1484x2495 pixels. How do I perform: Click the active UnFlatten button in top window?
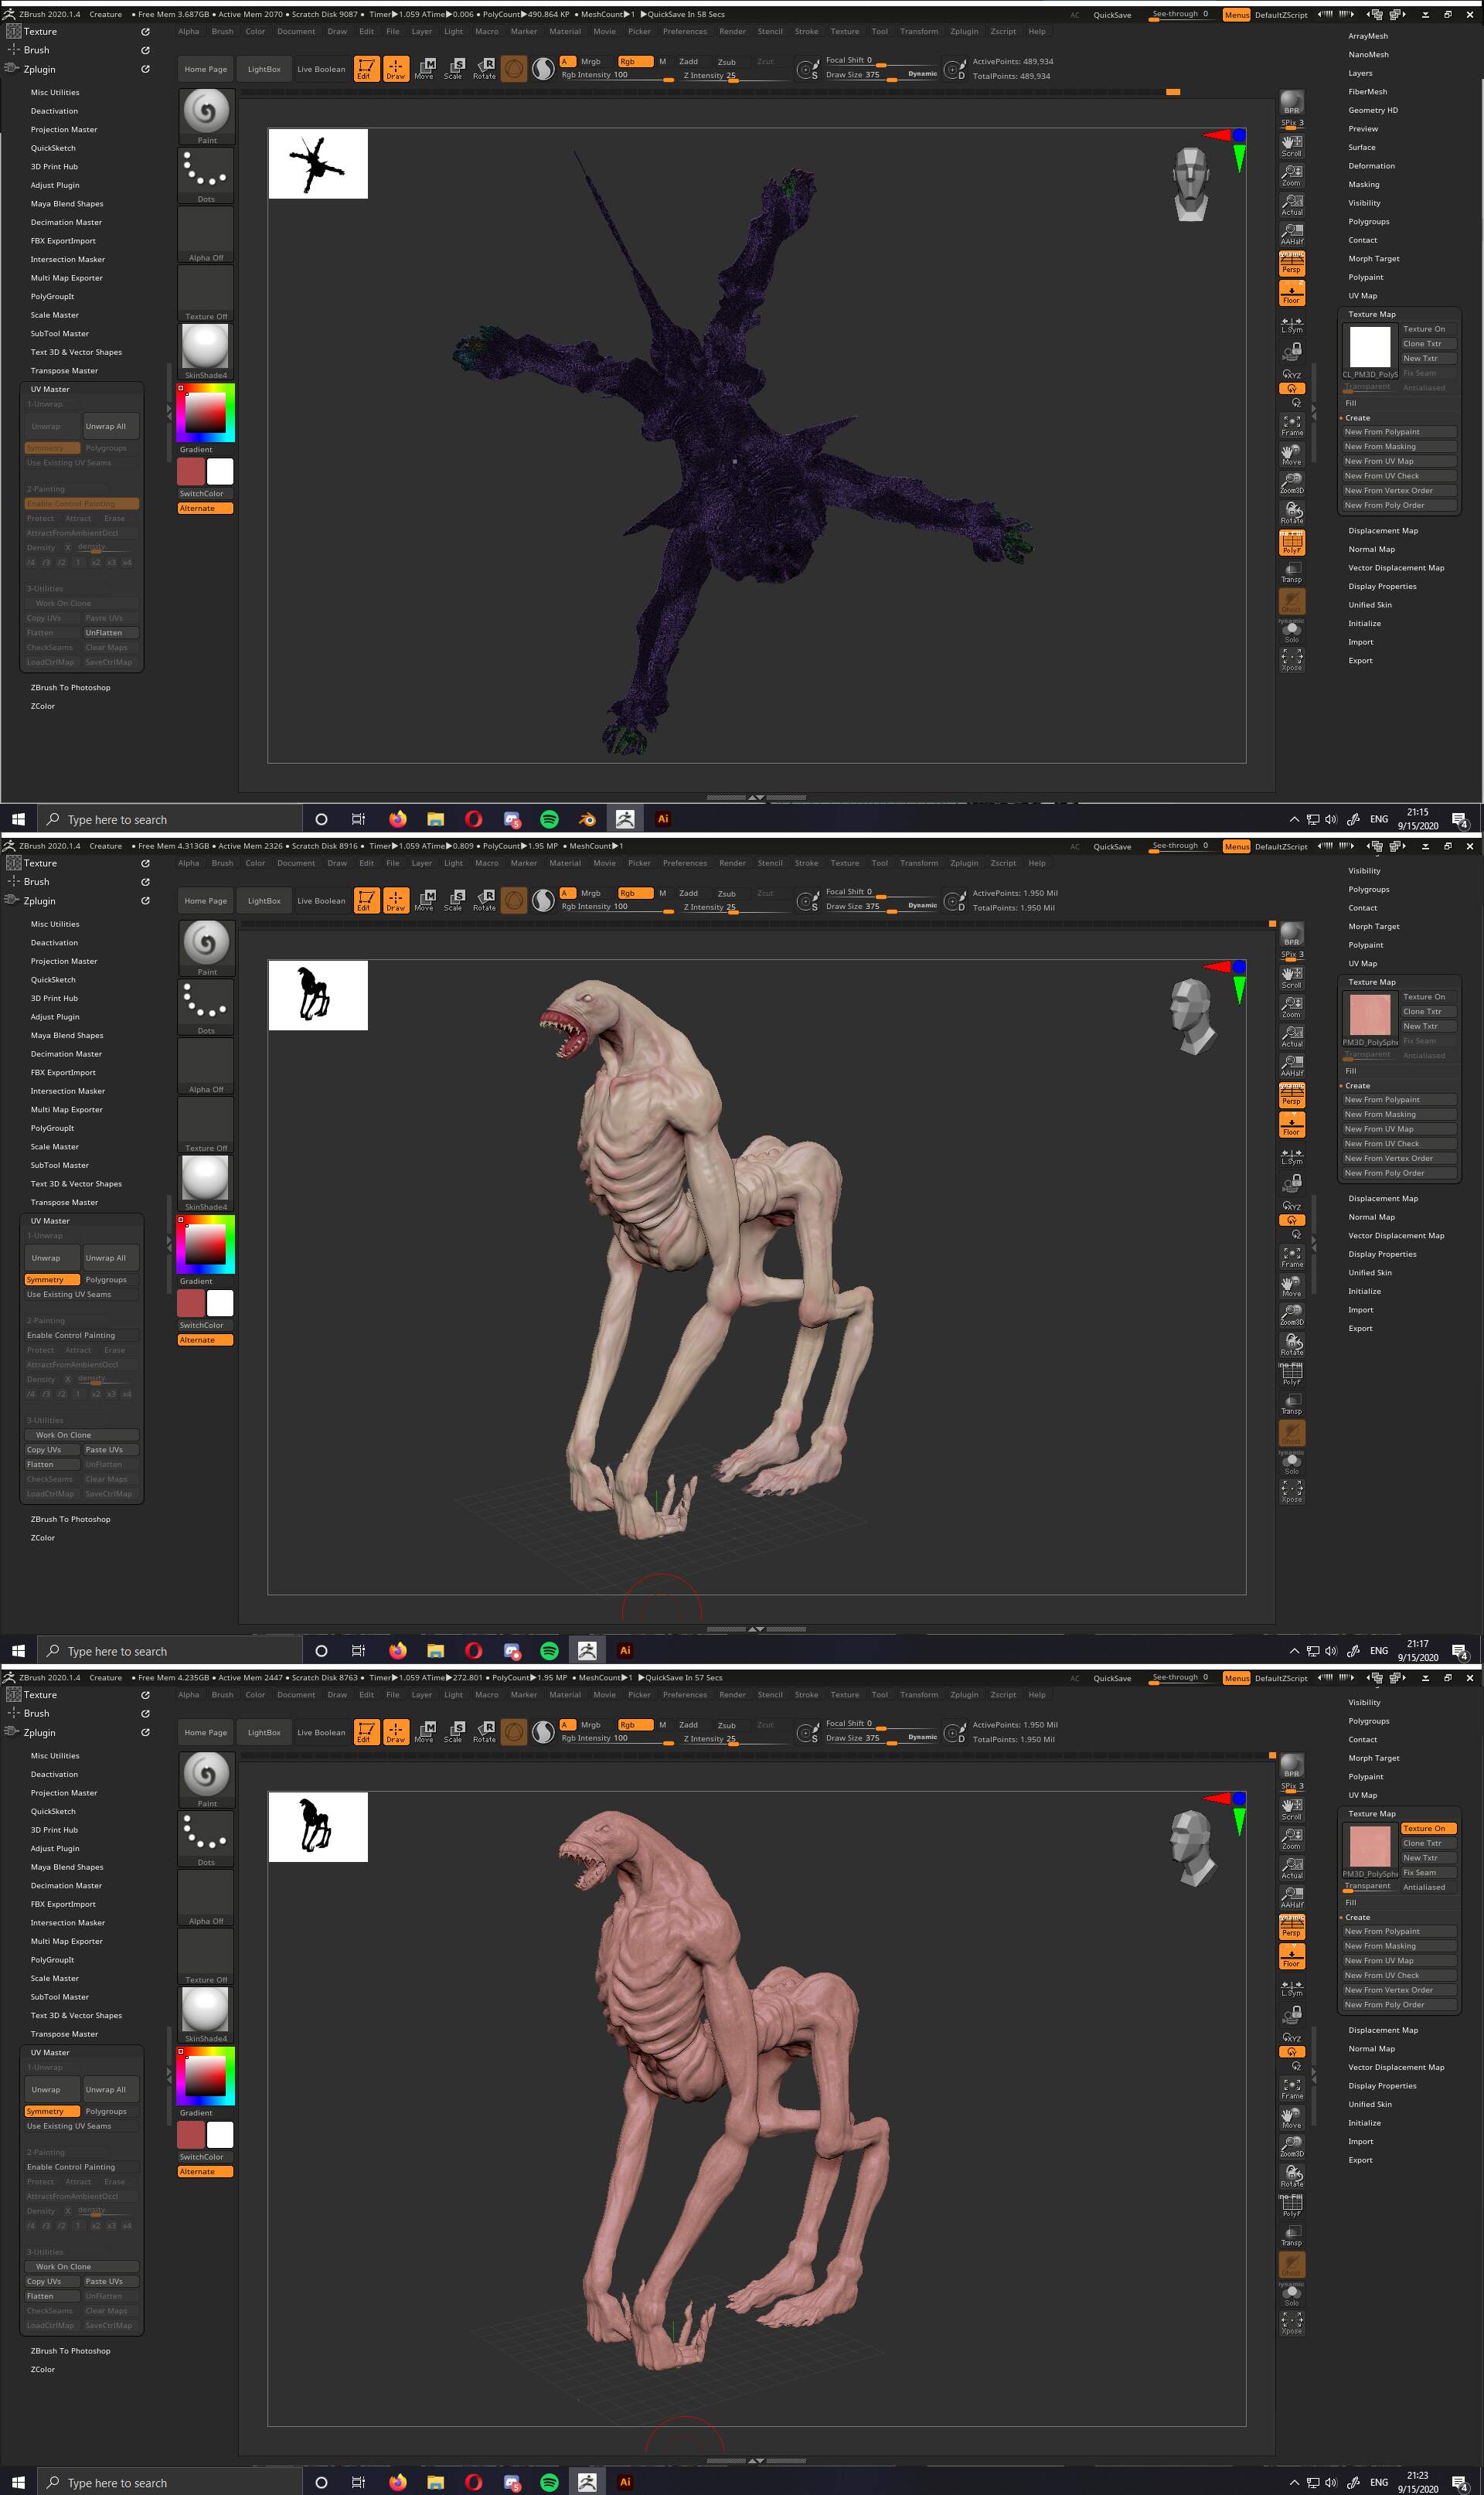(x=109, y=632)
